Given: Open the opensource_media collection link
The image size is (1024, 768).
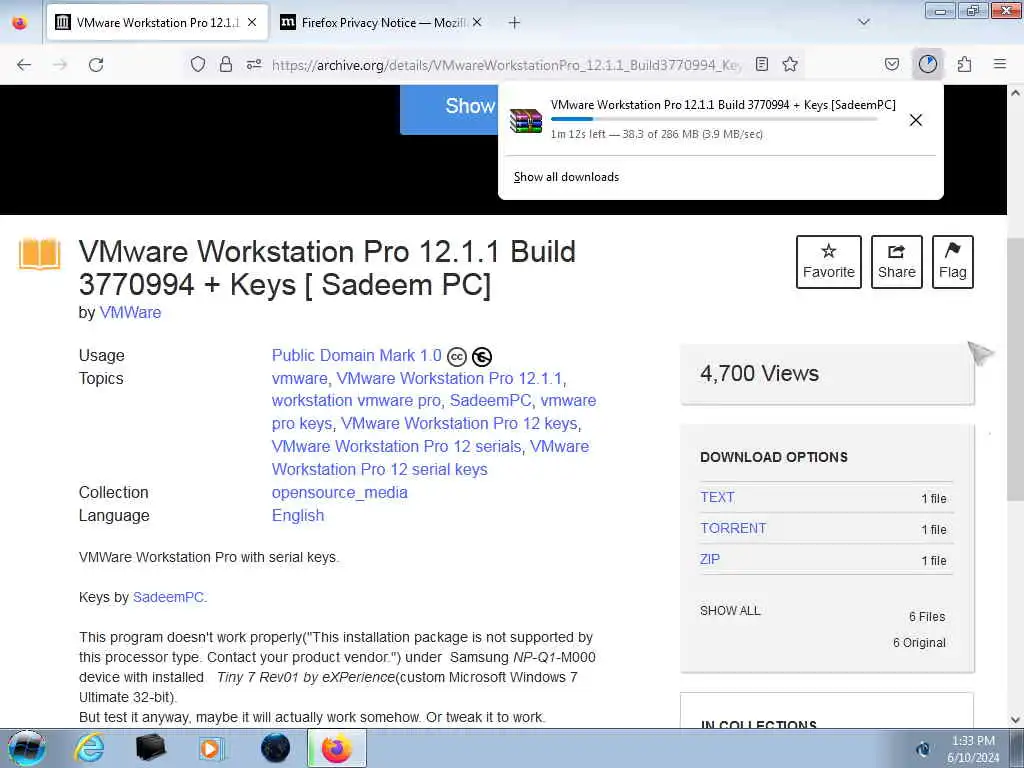Looking at the screenshot, I should point(340,493).
